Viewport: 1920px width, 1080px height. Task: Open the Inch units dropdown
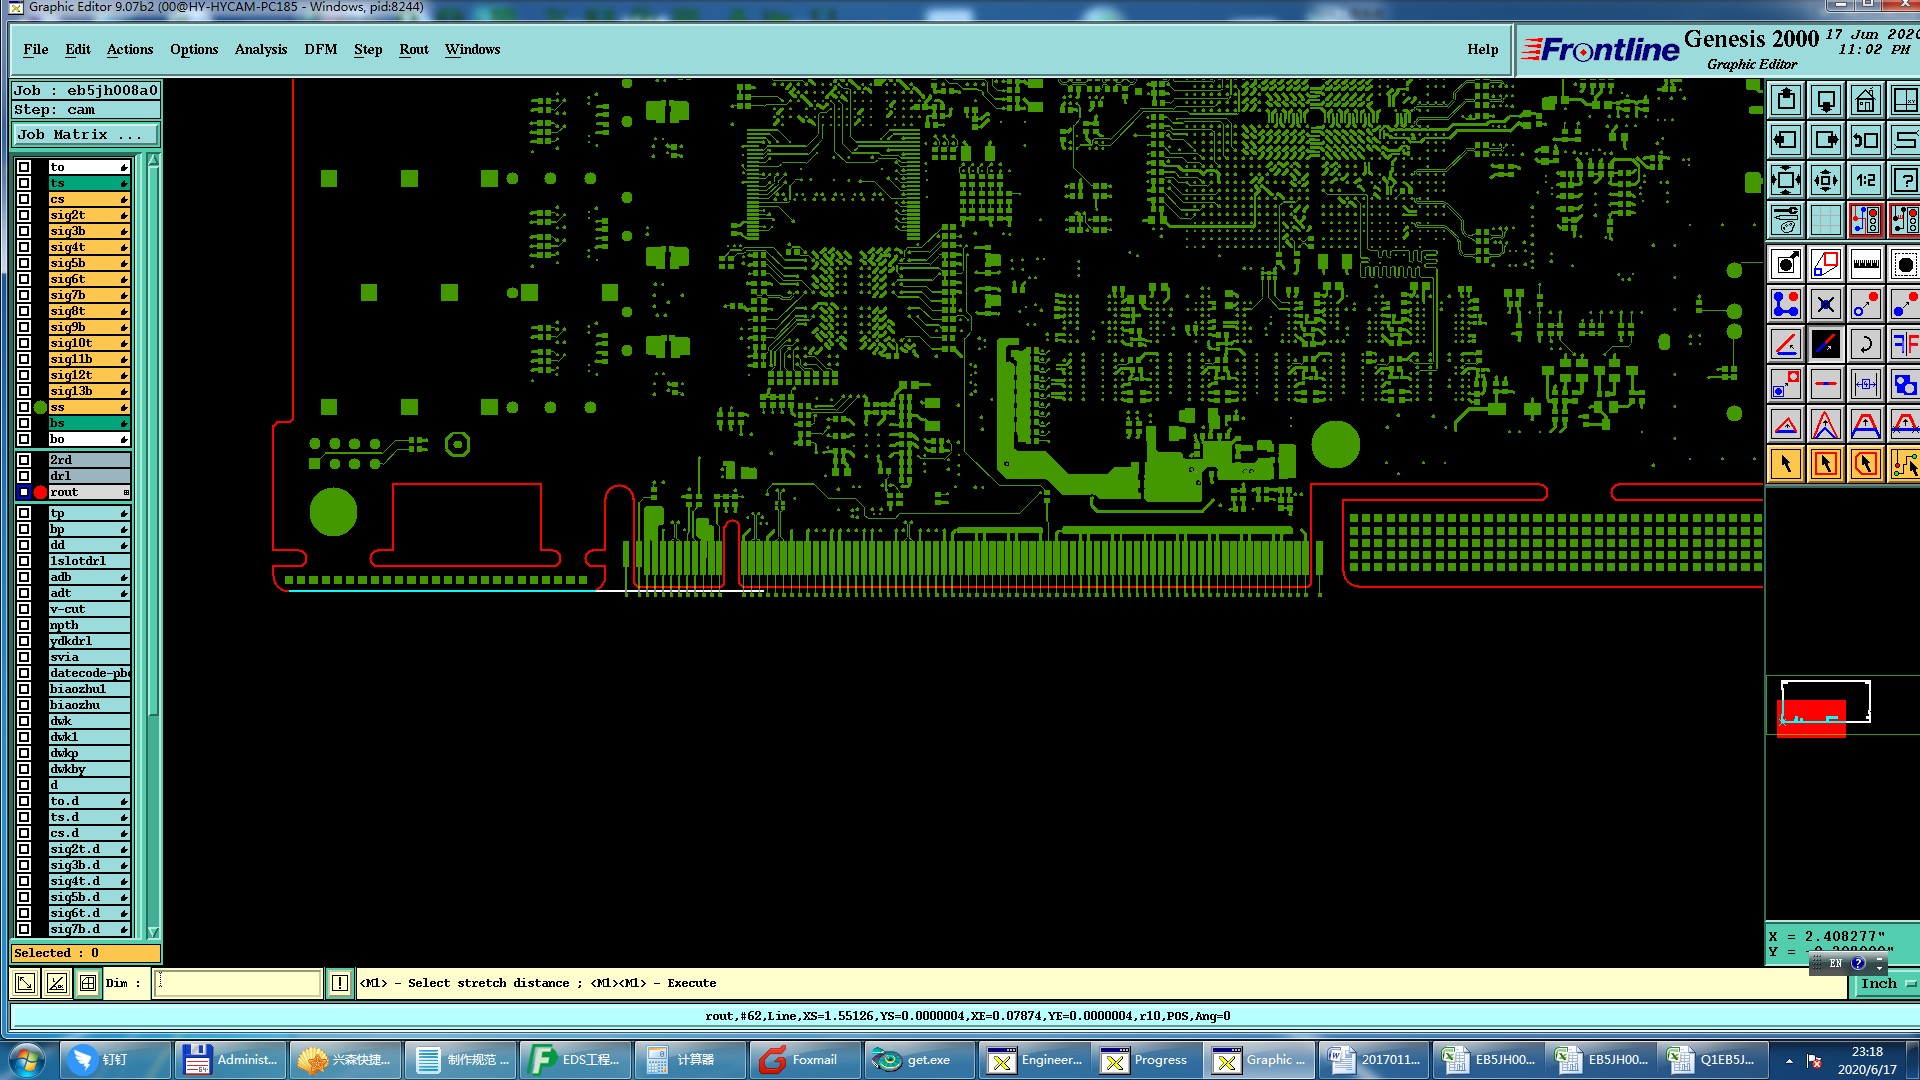pos(1886,984)
